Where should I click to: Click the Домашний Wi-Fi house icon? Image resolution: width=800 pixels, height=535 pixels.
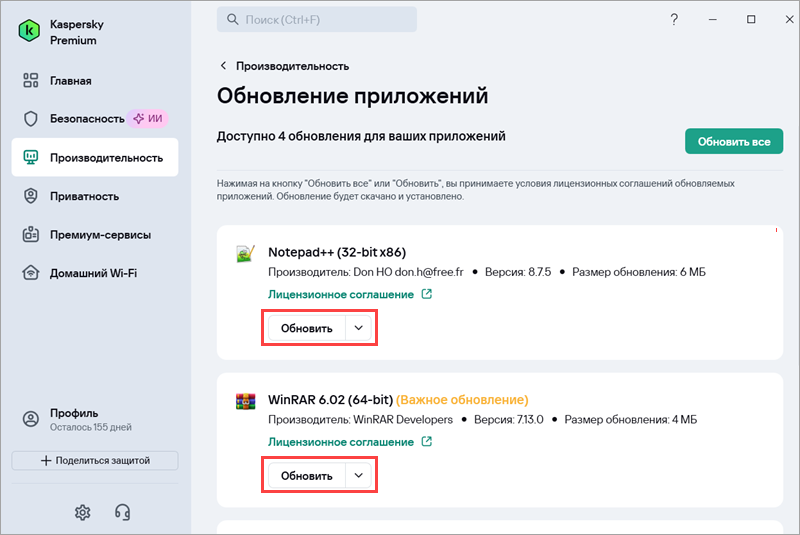pos(31,273)
